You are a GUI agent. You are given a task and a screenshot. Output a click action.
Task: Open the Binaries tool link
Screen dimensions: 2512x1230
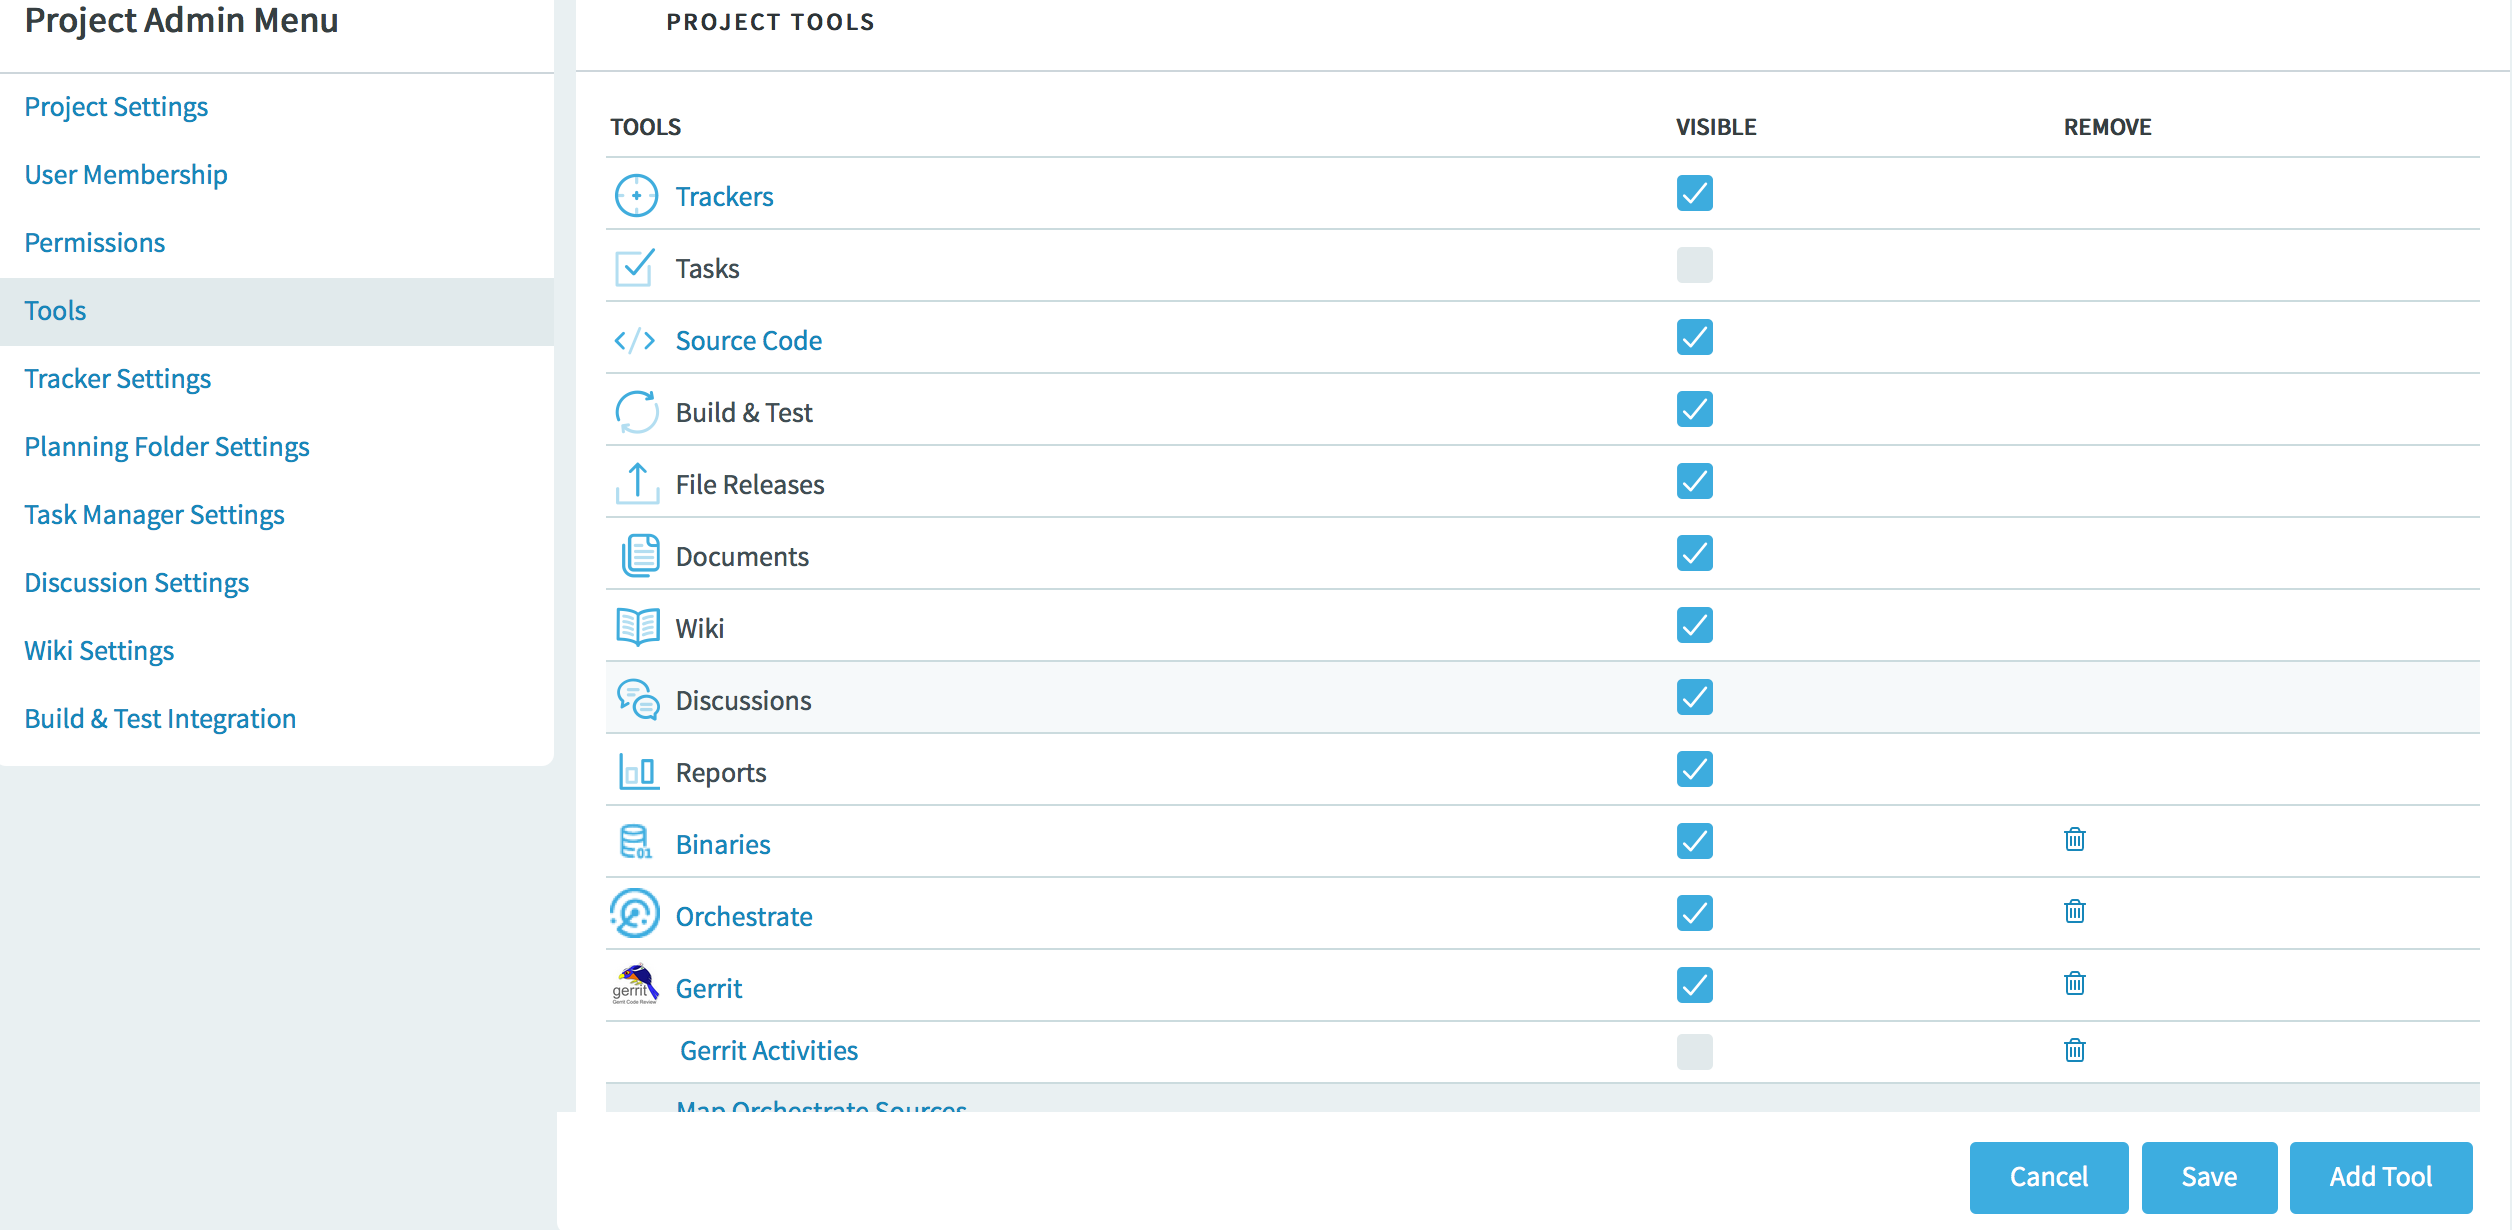pos(723,845)
